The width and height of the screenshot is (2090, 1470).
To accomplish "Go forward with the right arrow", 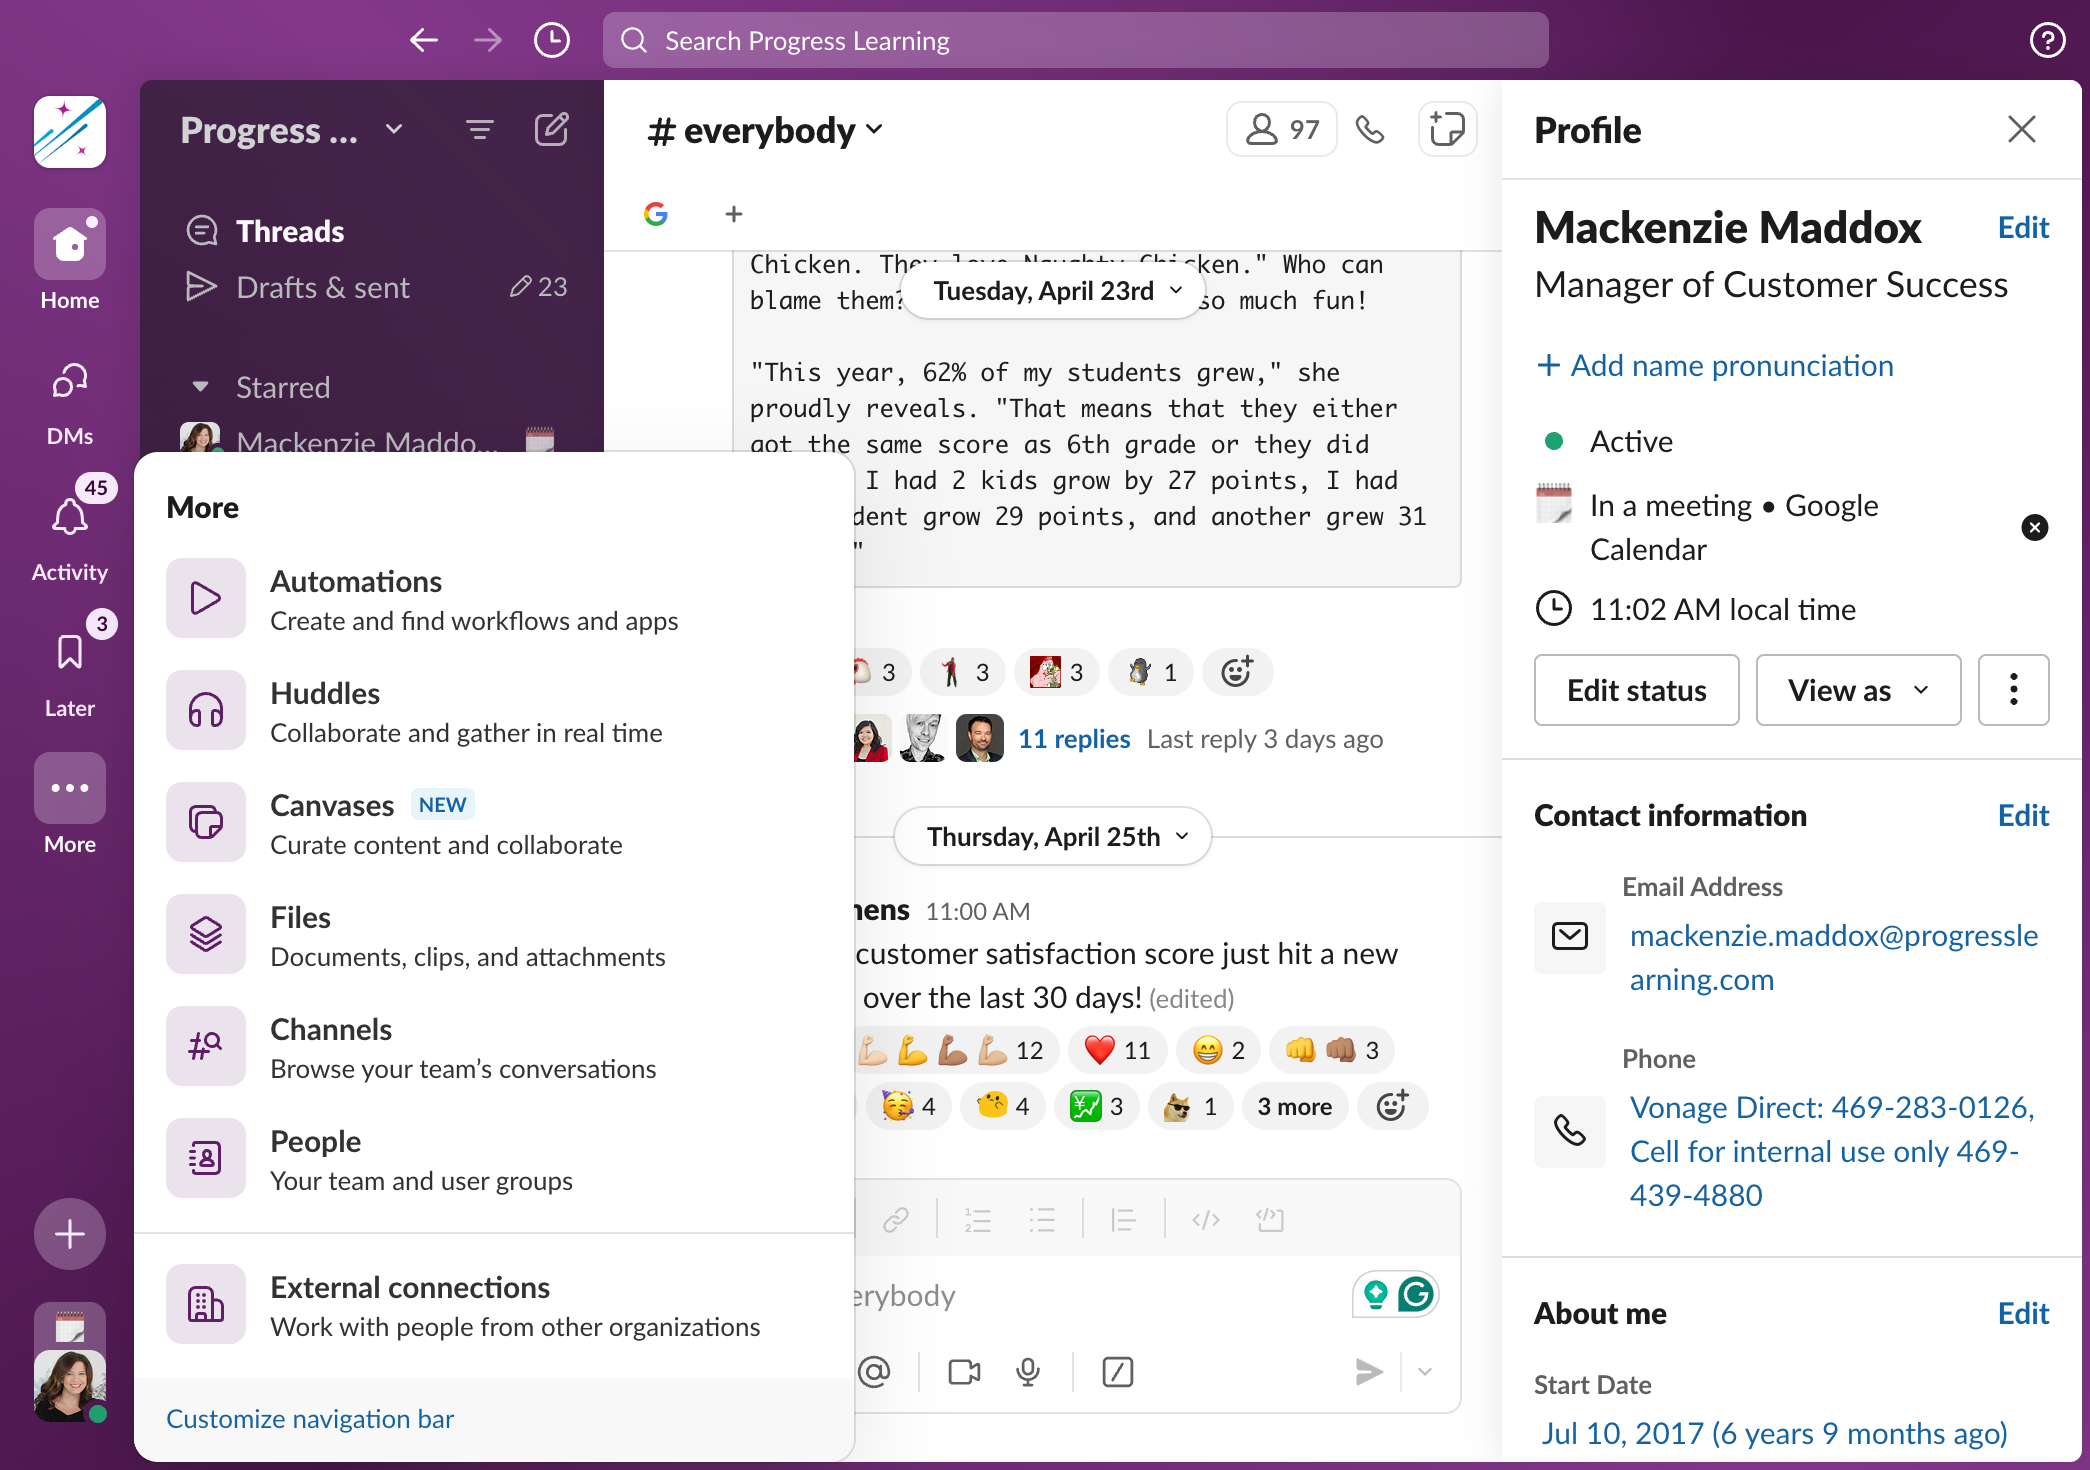I will pos(488,40).
